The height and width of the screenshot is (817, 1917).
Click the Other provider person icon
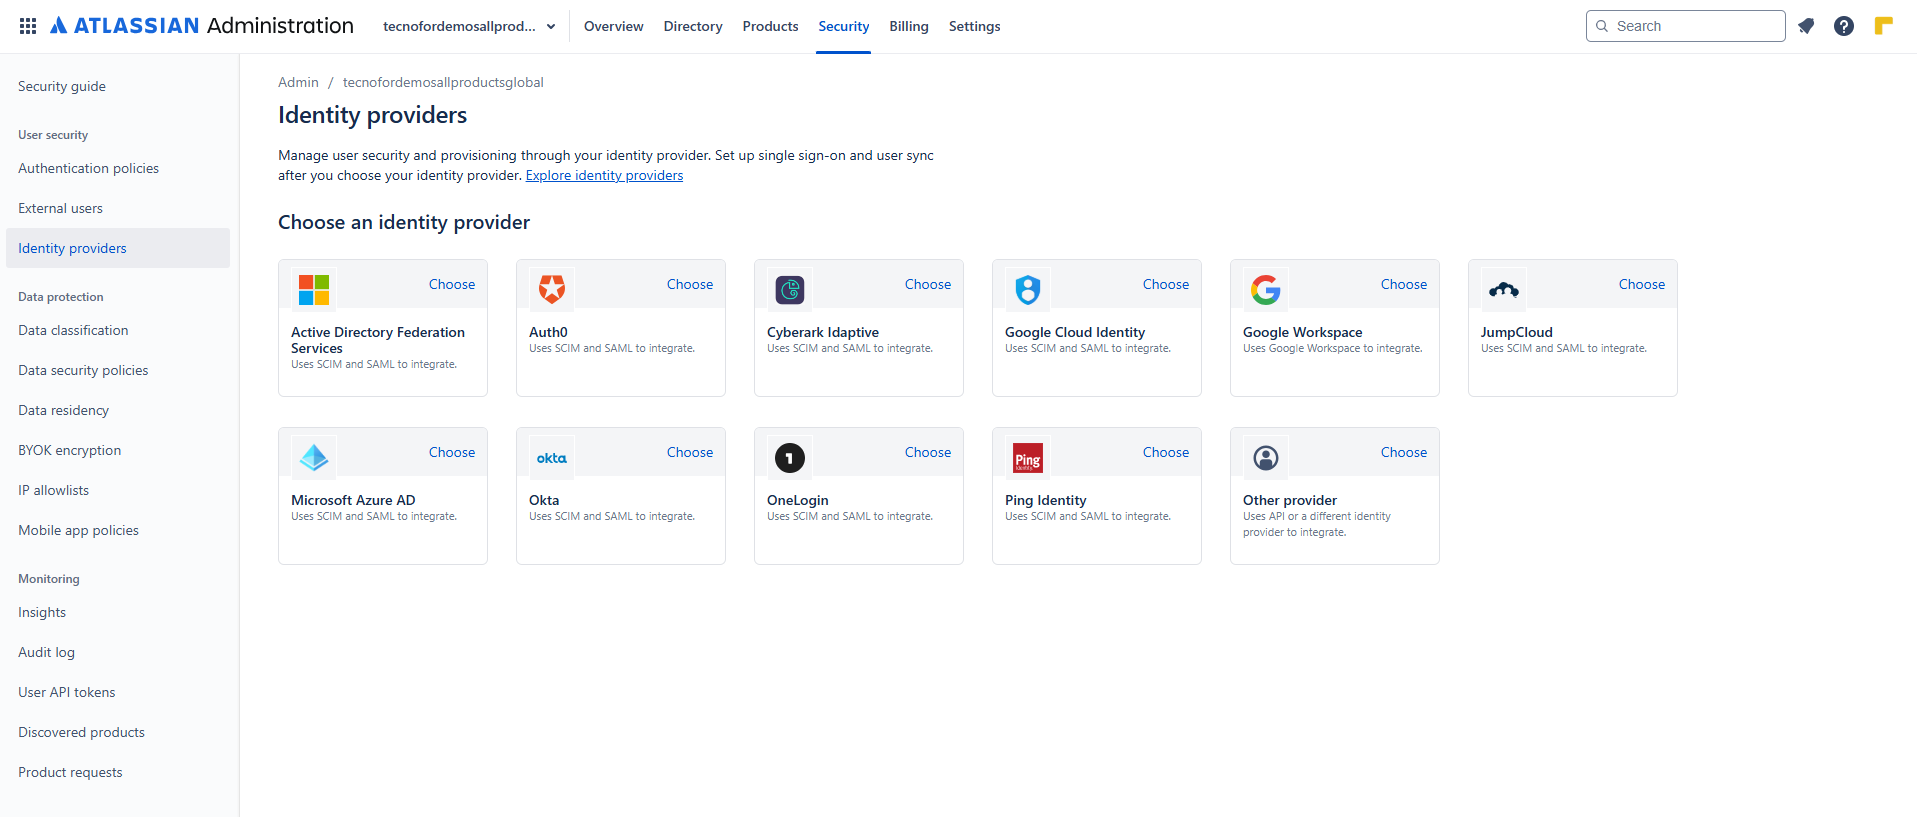(x=1266, y=458)
